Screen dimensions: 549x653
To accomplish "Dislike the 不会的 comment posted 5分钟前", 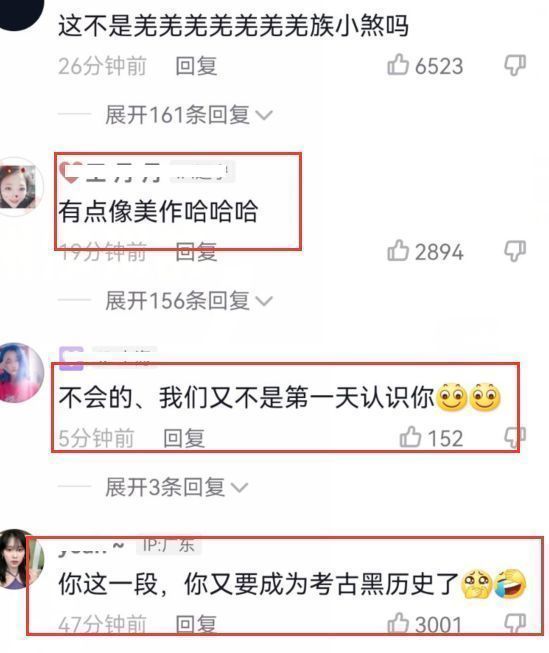I will (515, 437).
